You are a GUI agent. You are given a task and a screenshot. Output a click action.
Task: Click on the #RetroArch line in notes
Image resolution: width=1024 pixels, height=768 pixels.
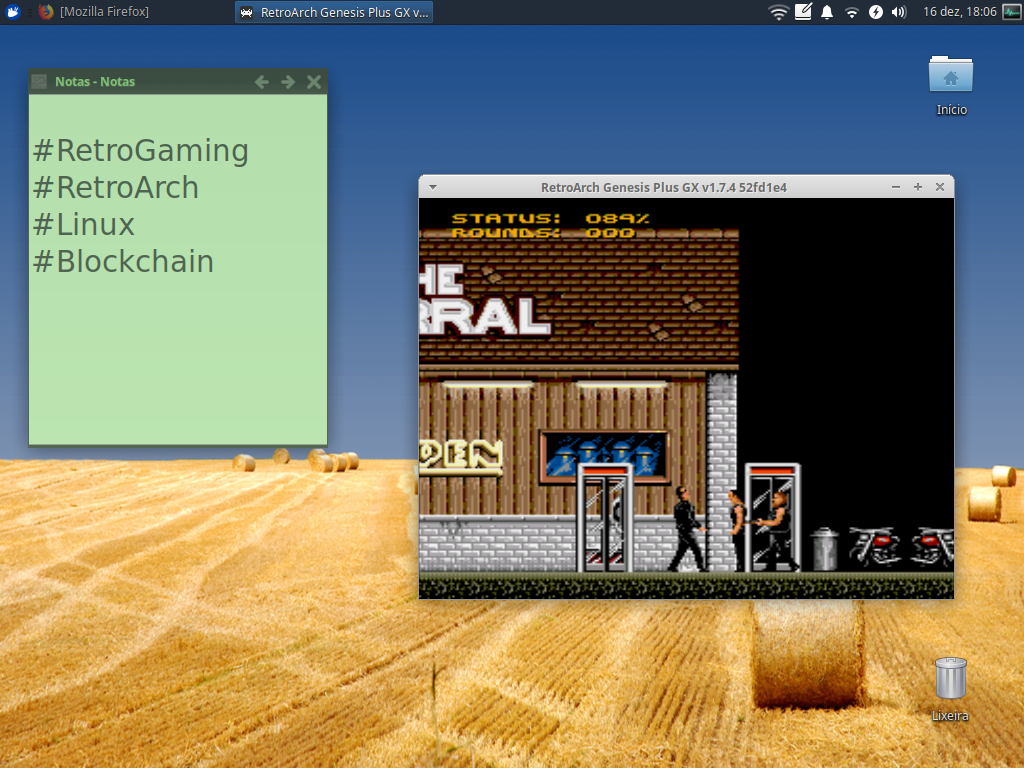[x=116, y=187]
